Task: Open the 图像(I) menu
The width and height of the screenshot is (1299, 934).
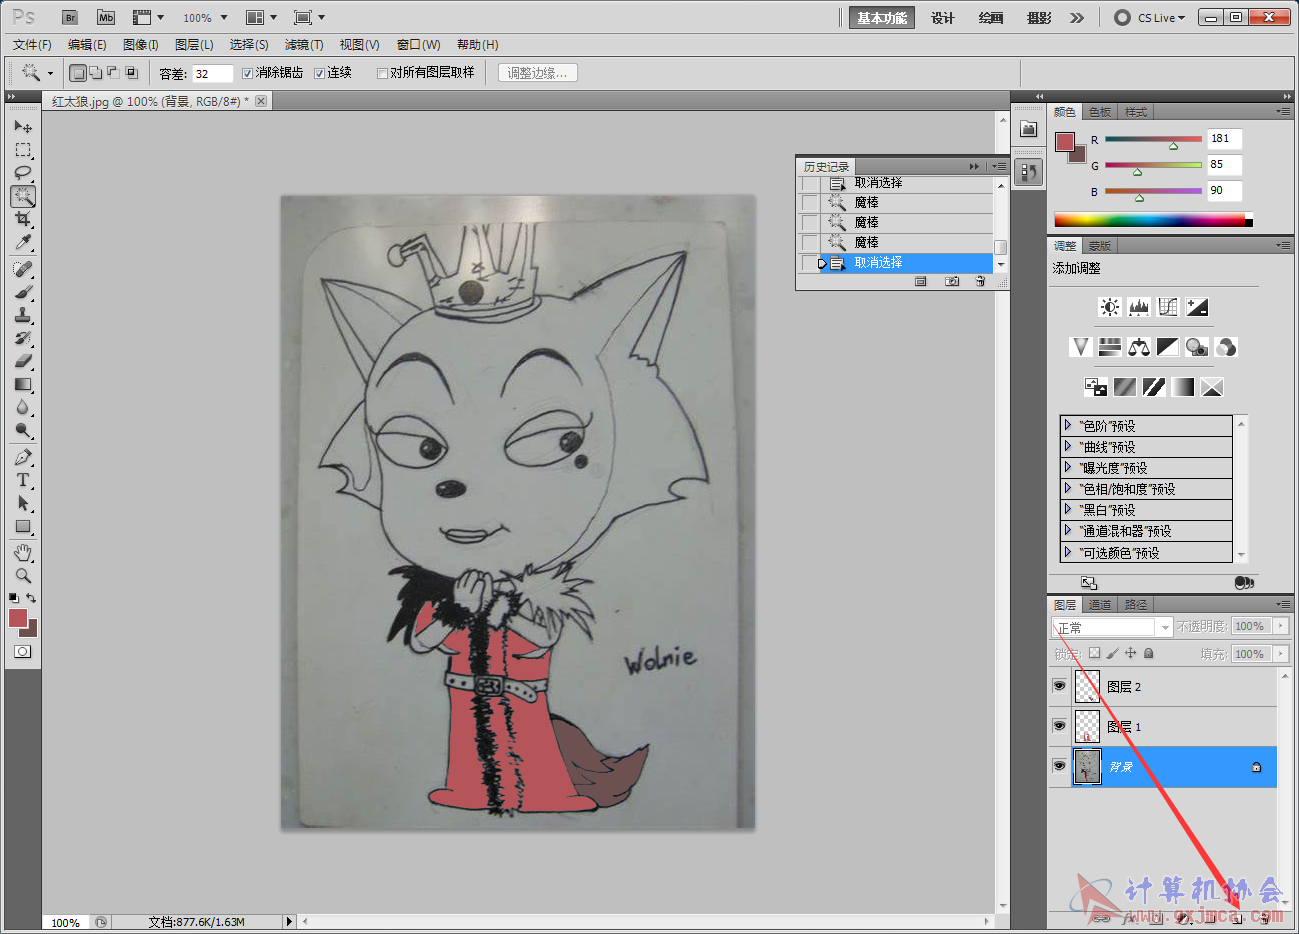Action: (141, 45)
